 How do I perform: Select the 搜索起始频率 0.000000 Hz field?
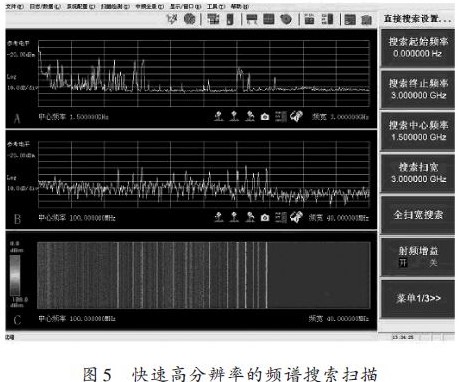(418, 48)
